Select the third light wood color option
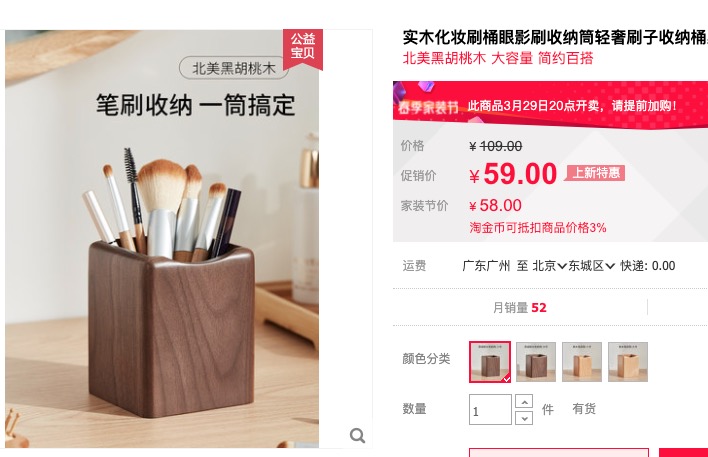This screenshot has height=457, width=708. pyautogui.click(x=582, y=362)
